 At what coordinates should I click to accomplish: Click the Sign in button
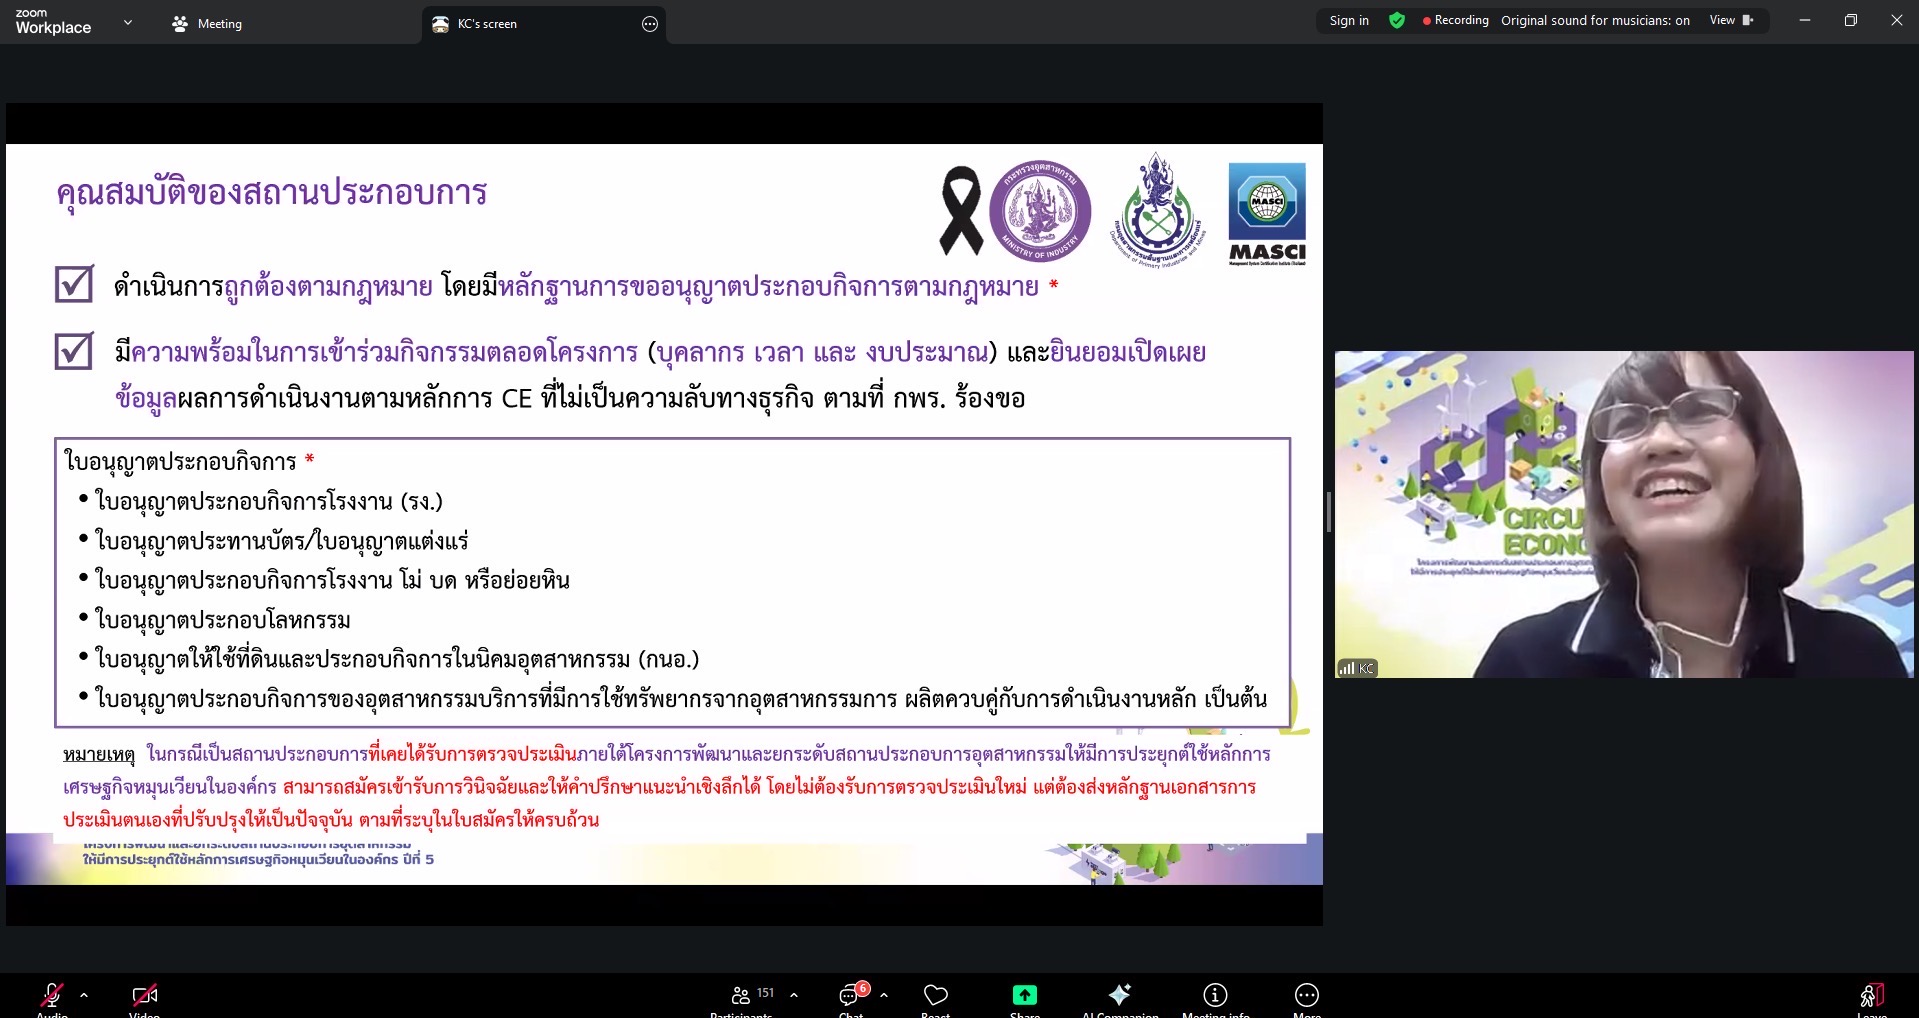pos(1347,20)
